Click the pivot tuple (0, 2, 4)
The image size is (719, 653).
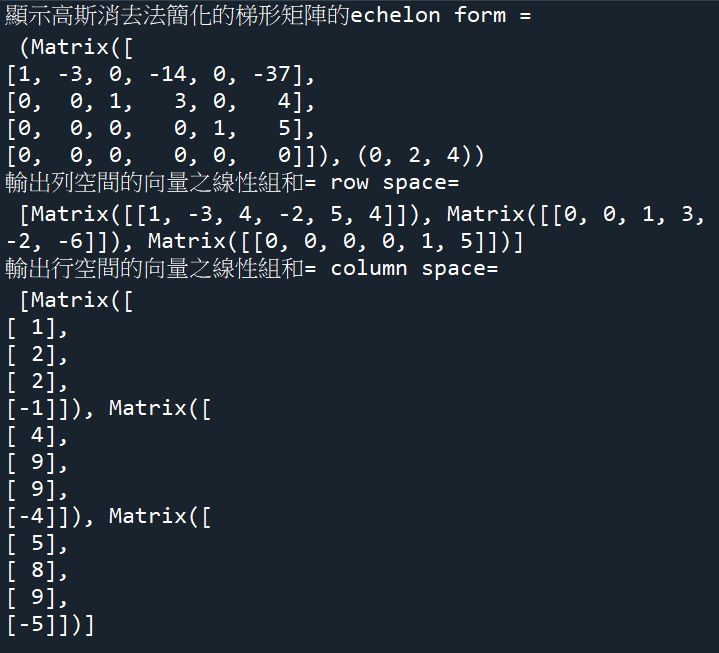(421, 155)
